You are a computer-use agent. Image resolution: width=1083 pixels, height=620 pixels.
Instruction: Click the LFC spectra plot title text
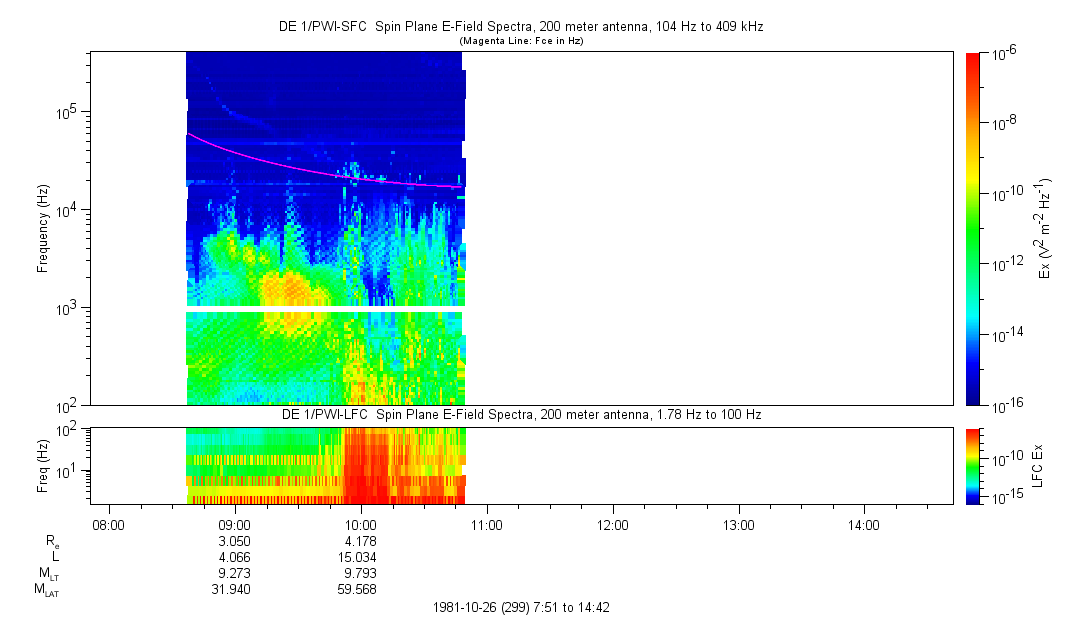click(521, 415)
